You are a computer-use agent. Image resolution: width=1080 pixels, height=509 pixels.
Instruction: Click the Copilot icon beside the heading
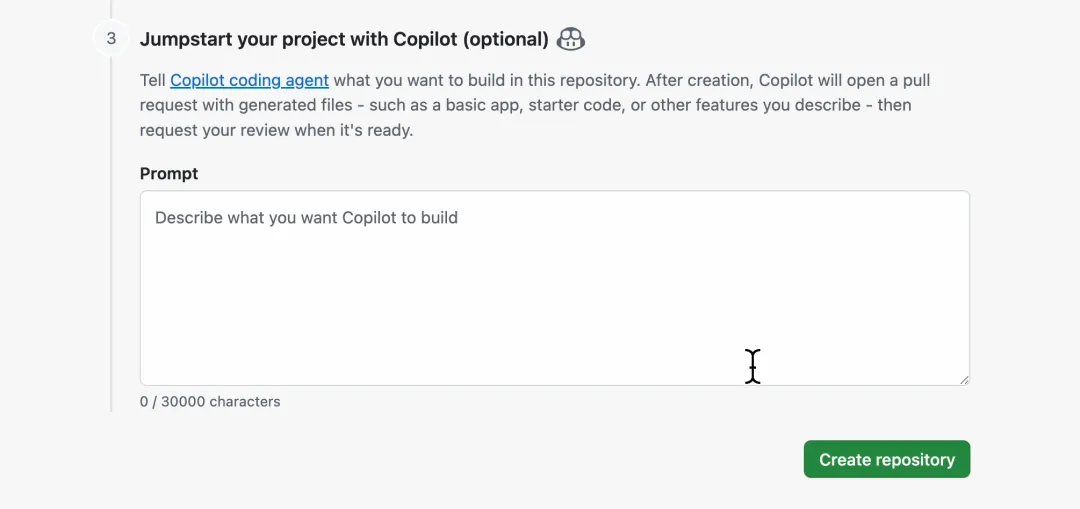[x=571, y=39]
